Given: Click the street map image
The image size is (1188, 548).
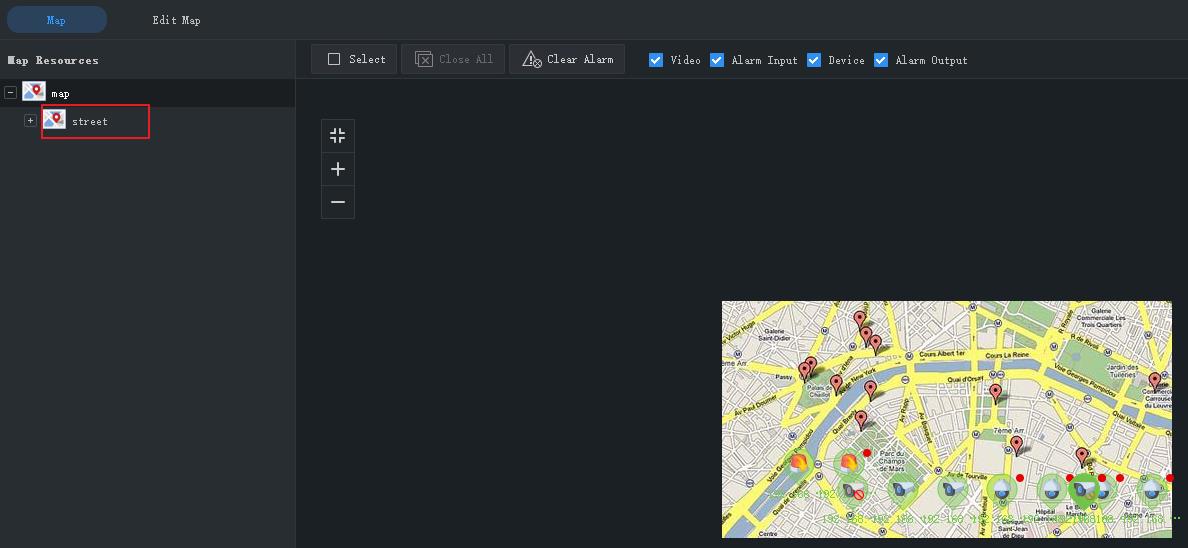Looking at the screenshot, I should (946, 419).
